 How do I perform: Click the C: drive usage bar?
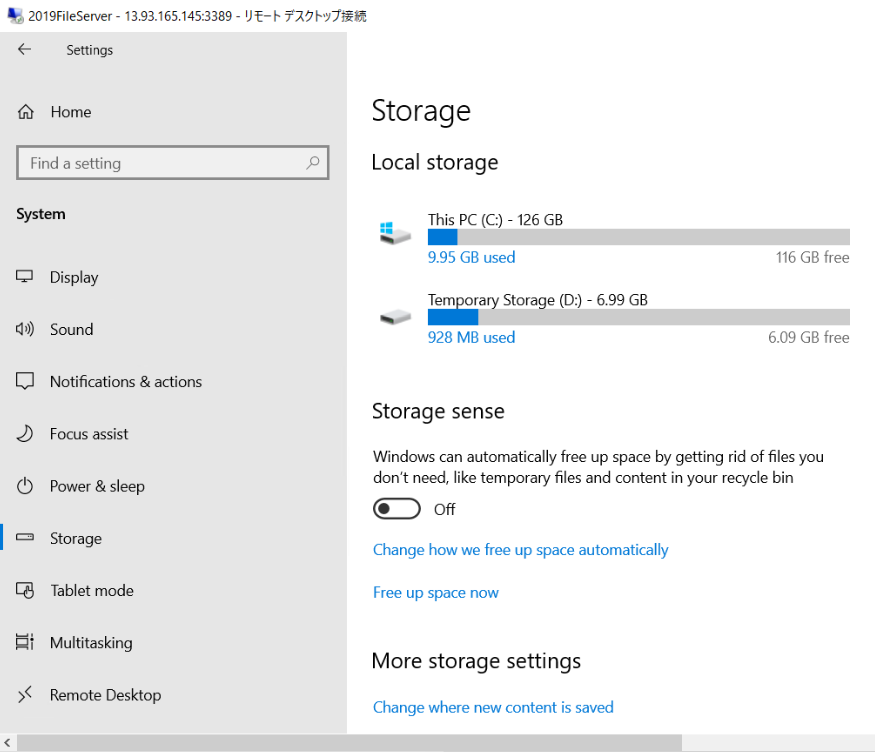638,237
